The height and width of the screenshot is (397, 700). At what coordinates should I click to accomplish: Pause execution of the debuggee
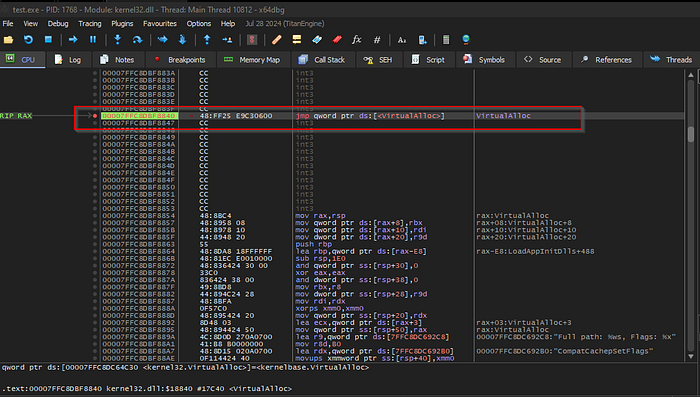pos(93,40)
